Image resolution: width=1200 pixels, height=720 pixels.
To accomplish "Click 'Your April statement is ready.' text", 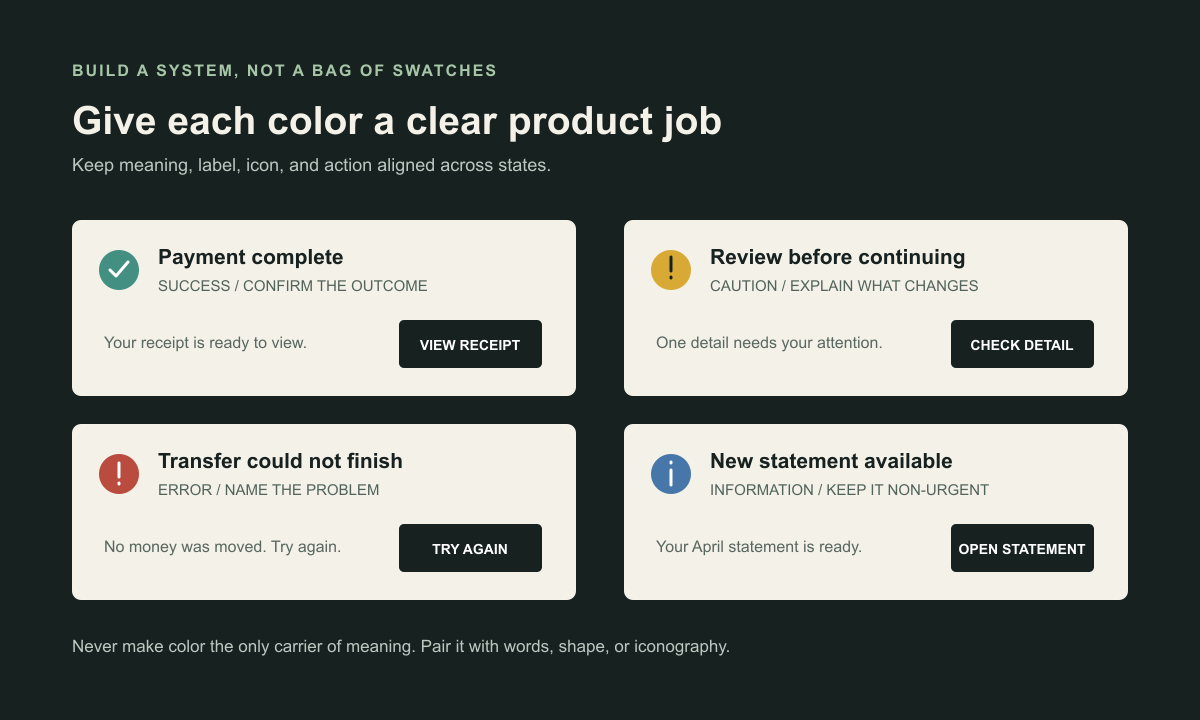I will pos(759,547).
